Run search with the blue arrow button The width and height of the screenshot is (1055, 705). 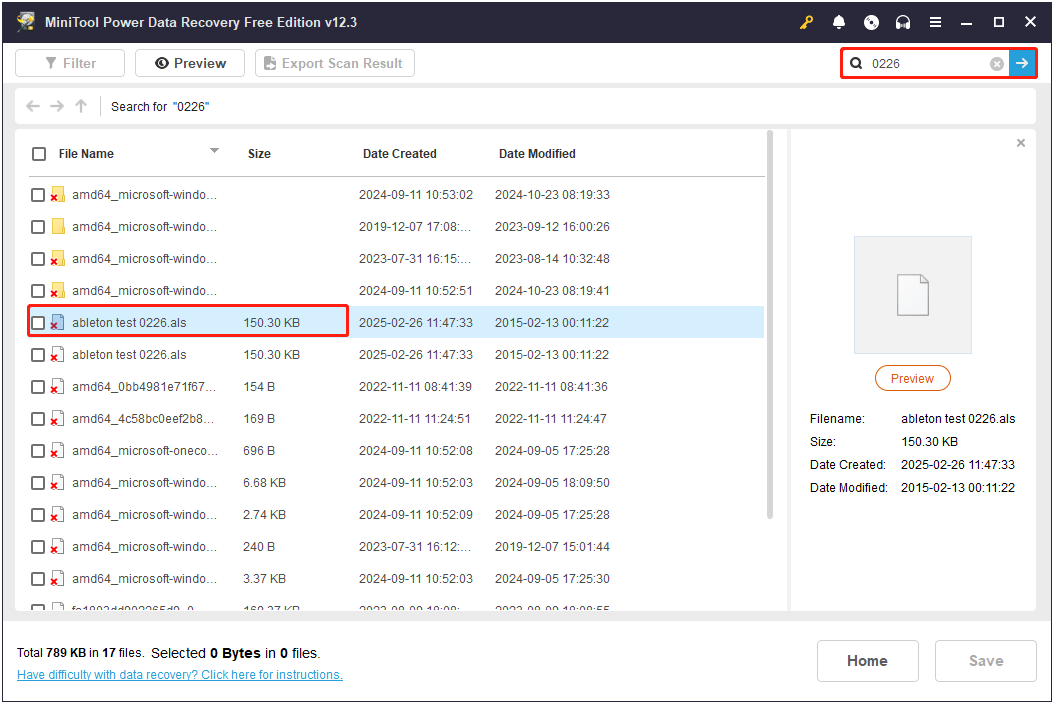click(x=1022, y=63)
